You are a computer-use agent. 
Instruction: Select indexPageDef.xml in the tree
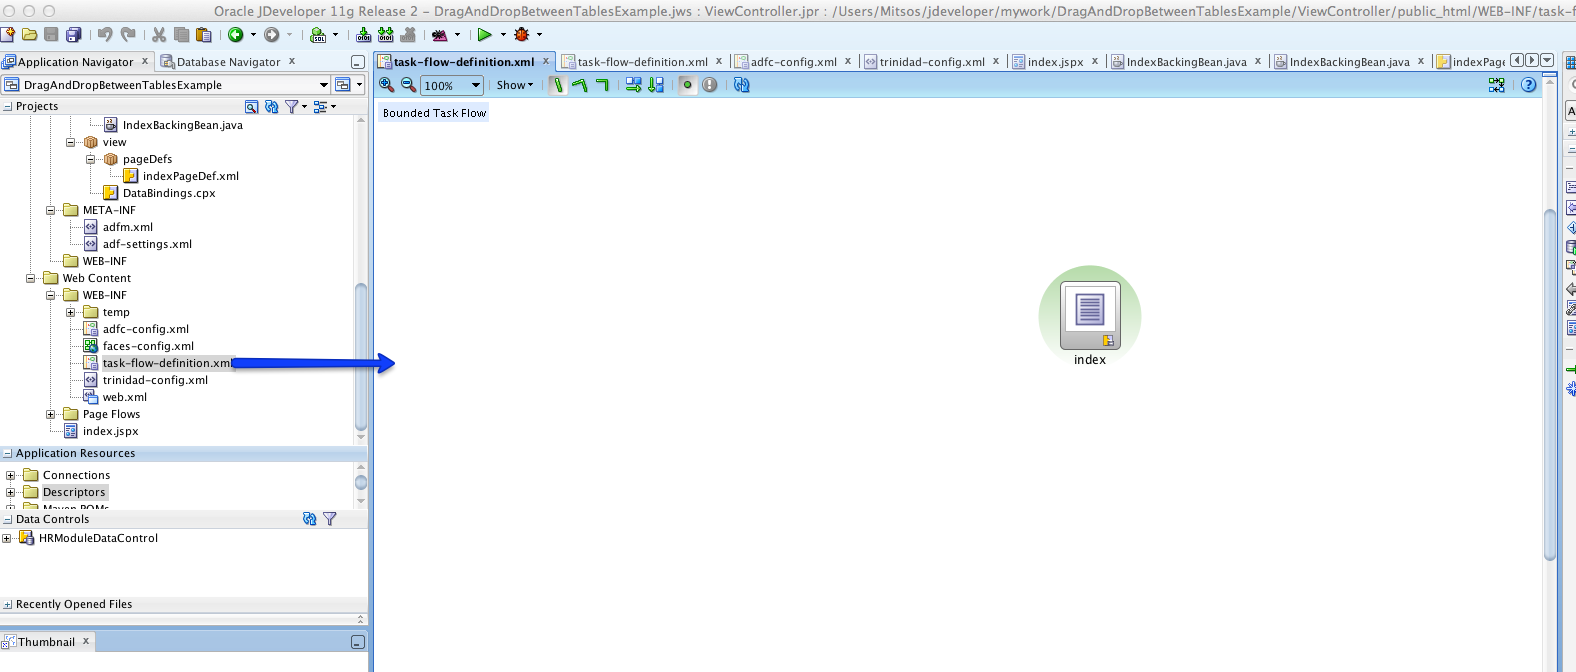[x=190, y=176]
